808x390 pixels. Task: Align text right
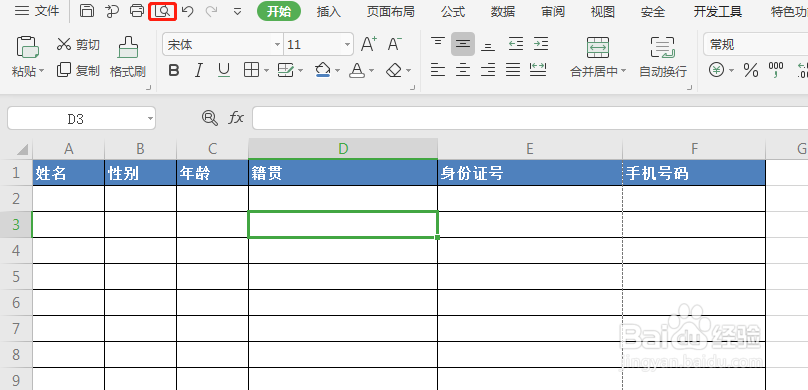click(x=488, y=70)
